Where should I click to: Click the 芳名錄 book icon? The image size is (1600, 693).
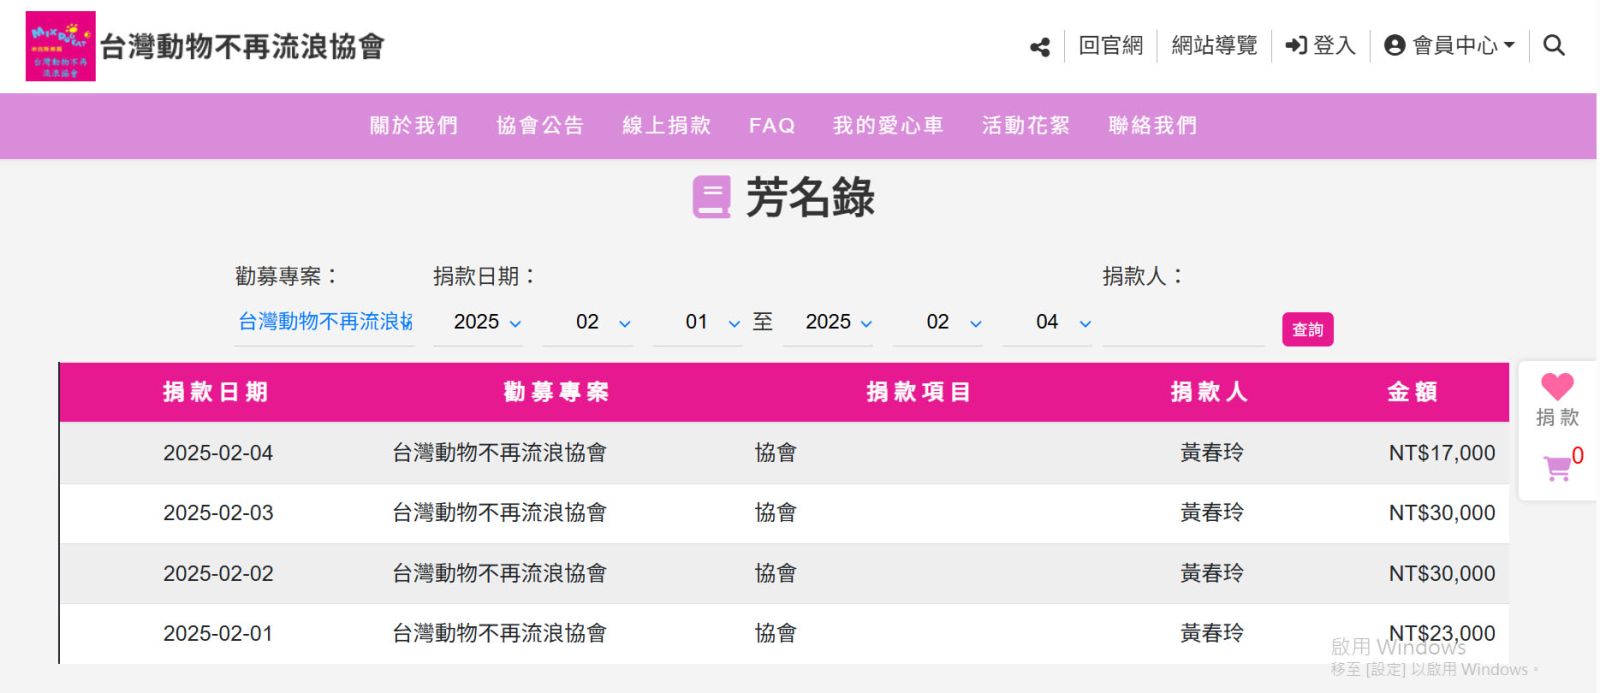pyautogui.click(x=712, y=197)
